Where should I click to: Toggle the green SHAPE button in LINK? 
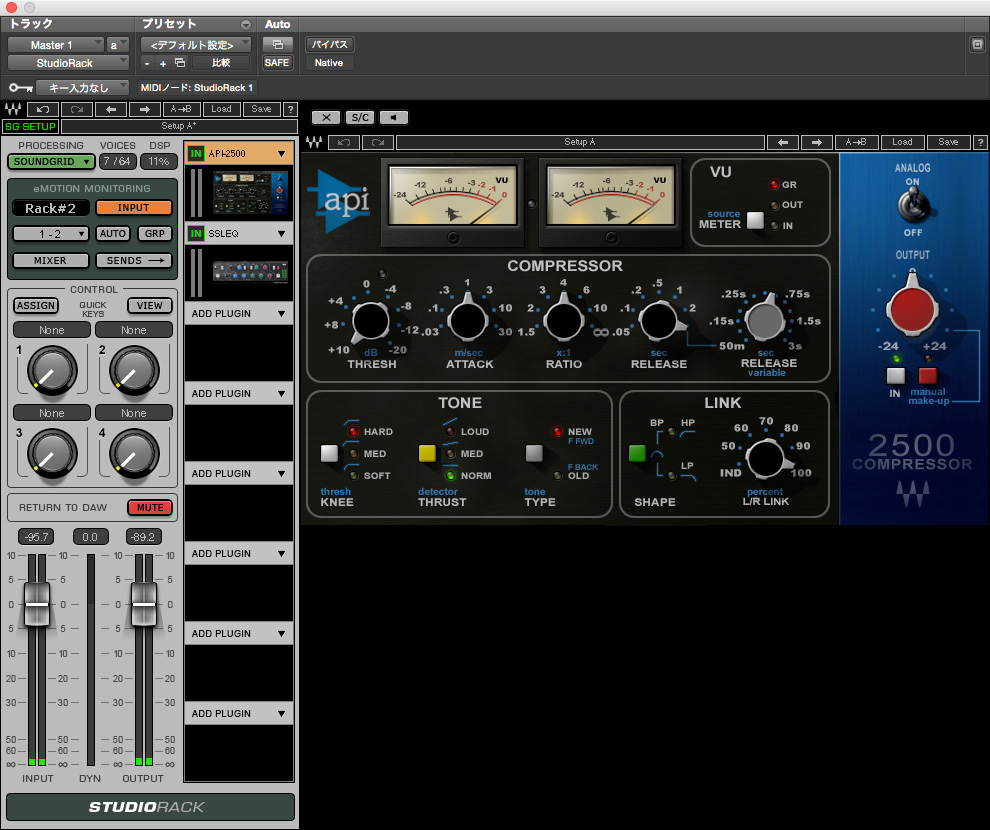pyautogui.click(x=637, y=453)
